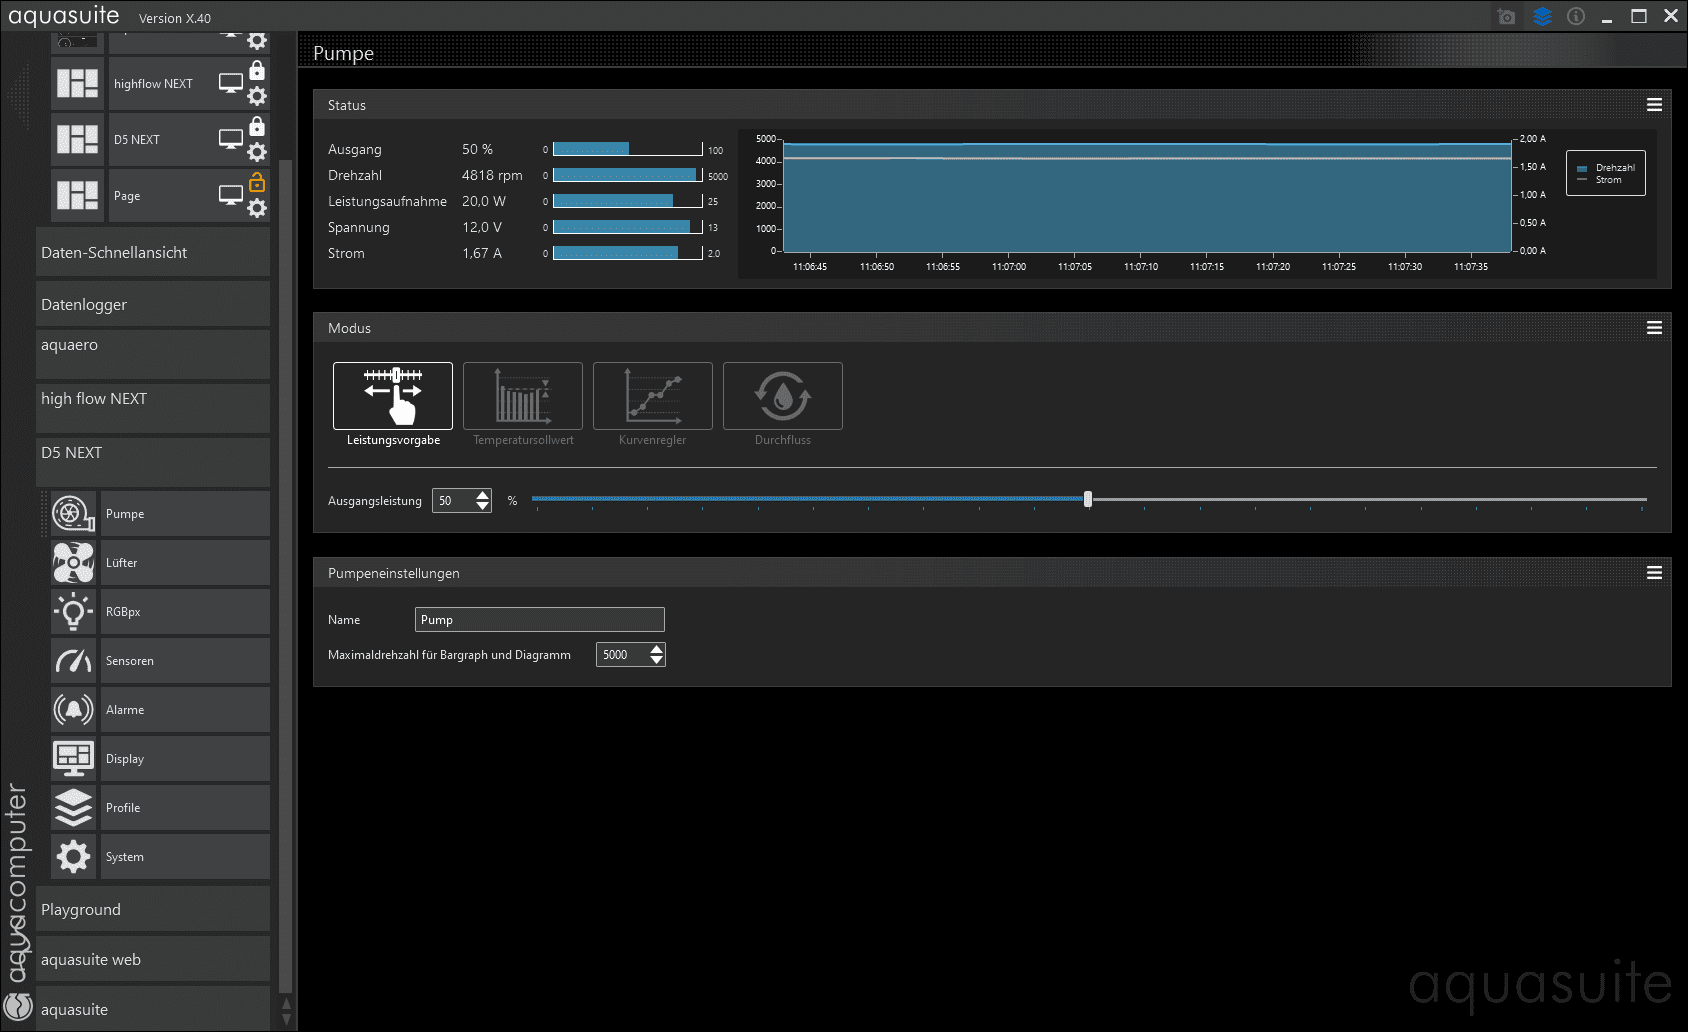Image resolution: width=1688 pixels, height=1032 pixels.
Task: Click the sidebar scroll down arrow
Action: click(x=286, y=1020)
